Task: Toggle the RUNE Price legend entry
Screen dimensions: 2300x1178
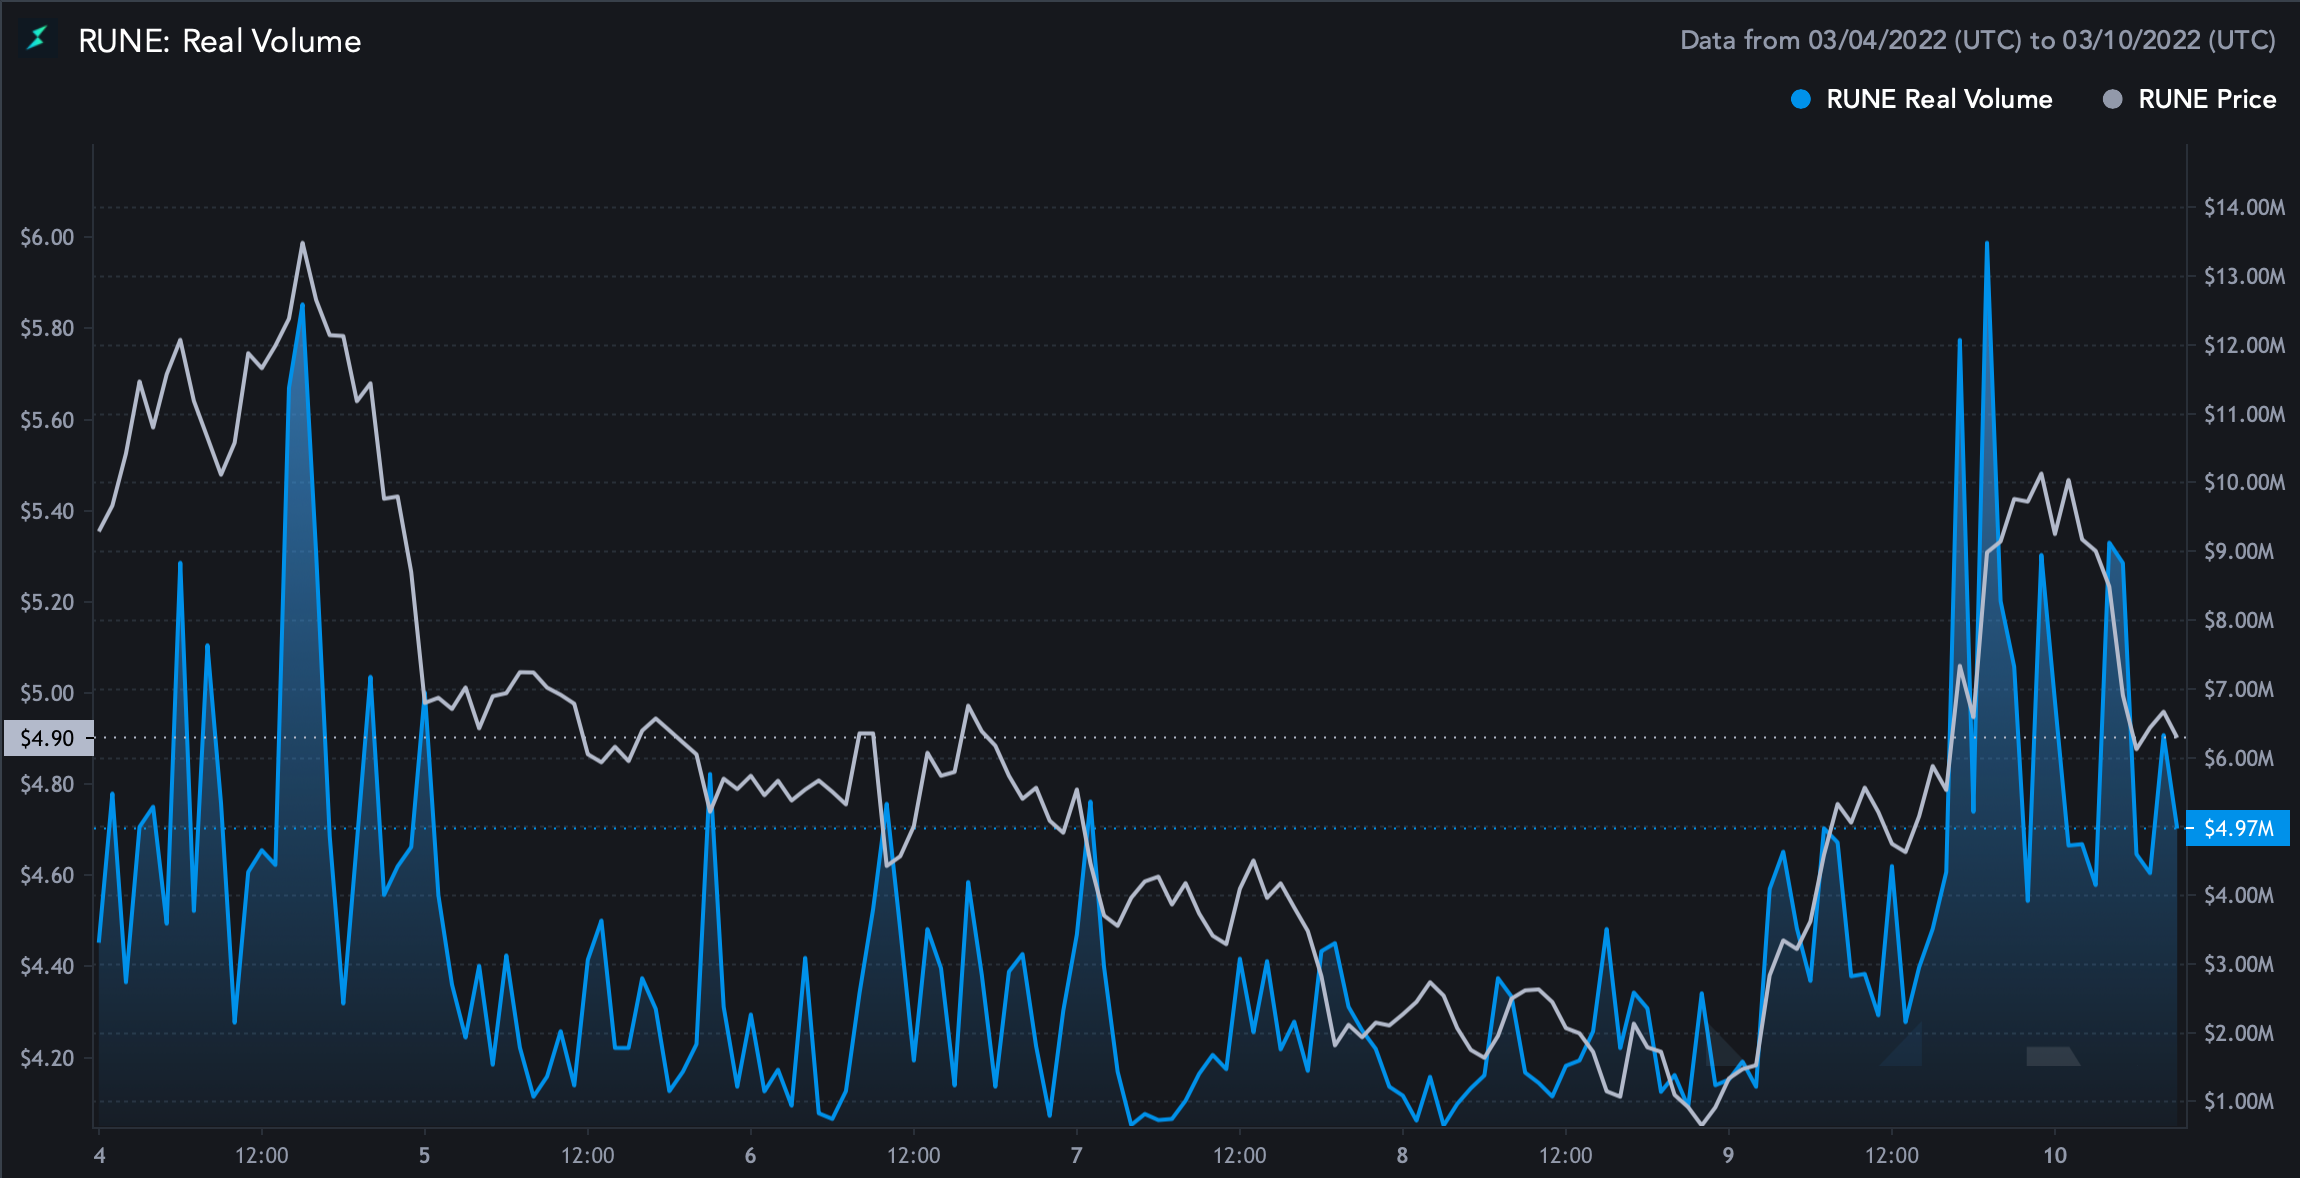Action: 2206,99
